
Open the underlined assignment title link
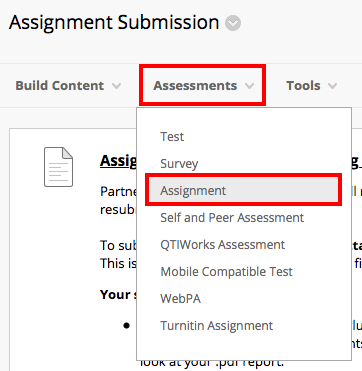click(x=118, y=161)
